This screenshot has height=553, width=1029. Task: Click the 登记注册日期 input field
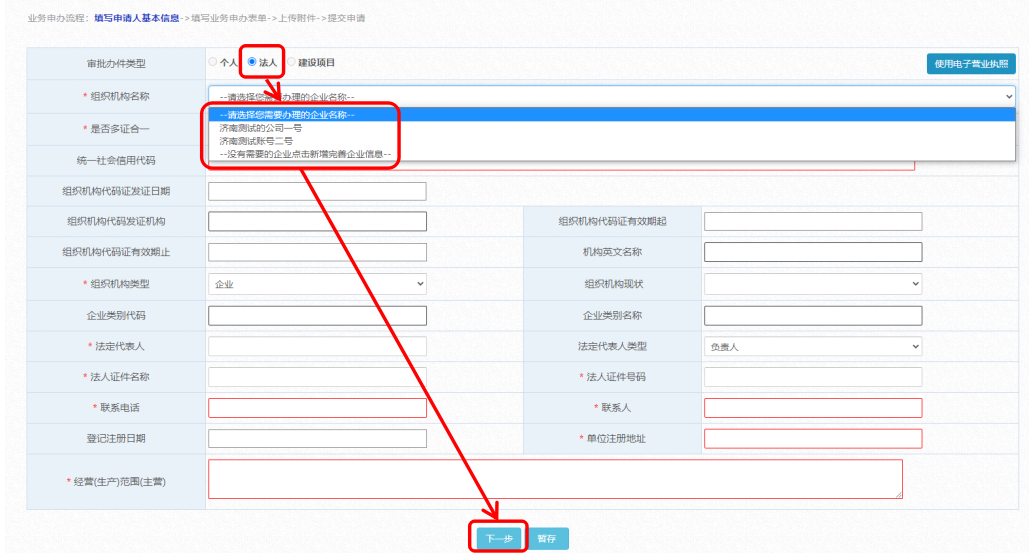coord(317,438)
